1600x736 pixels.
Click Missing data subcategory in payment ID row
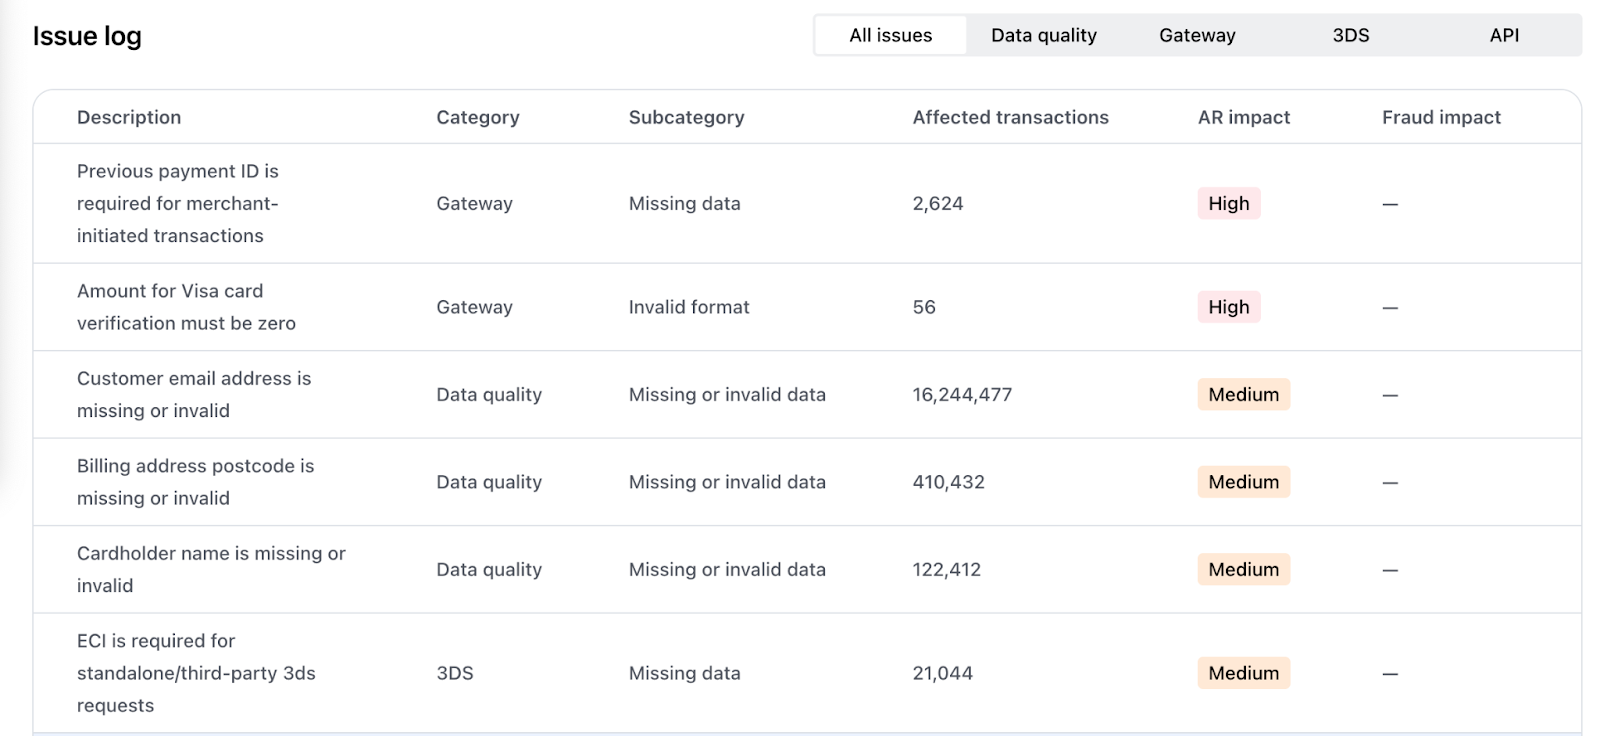[x=685, y=203]
